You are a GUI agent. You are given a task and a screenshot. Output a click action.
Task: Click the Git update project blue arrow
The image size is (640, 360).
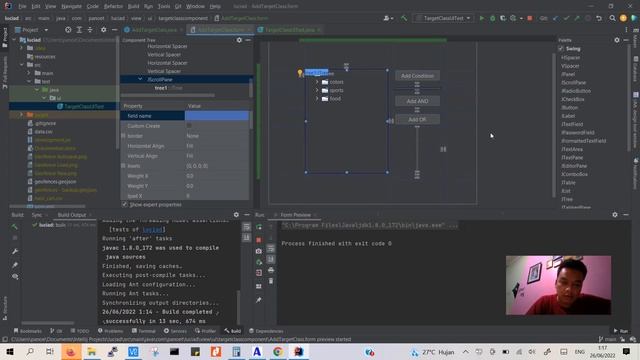coord(555,18)
